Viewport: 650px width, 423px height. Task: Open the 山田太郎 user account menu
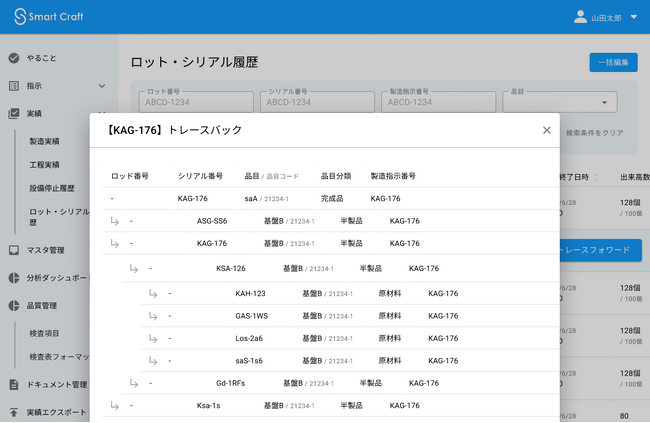point(606,17)
